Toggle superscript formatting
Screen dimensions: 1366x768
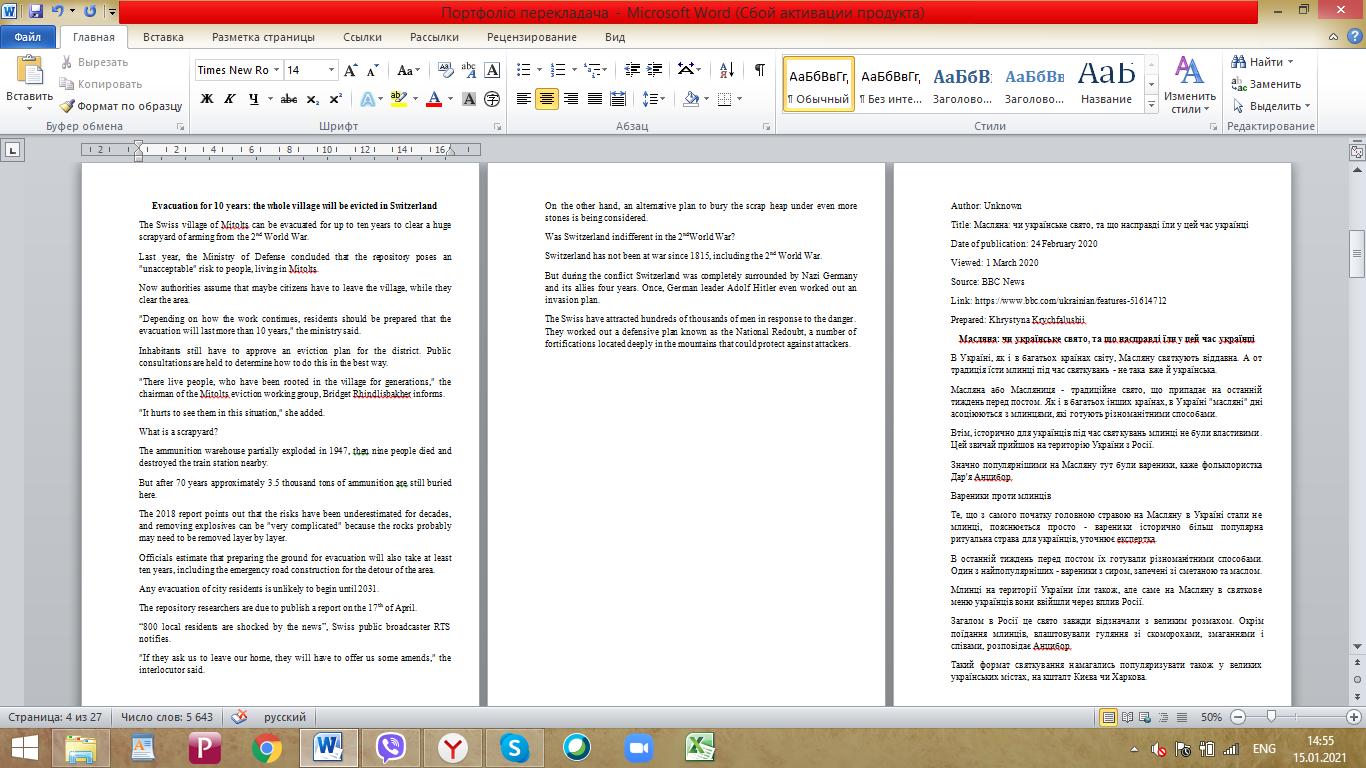point(335,99)
